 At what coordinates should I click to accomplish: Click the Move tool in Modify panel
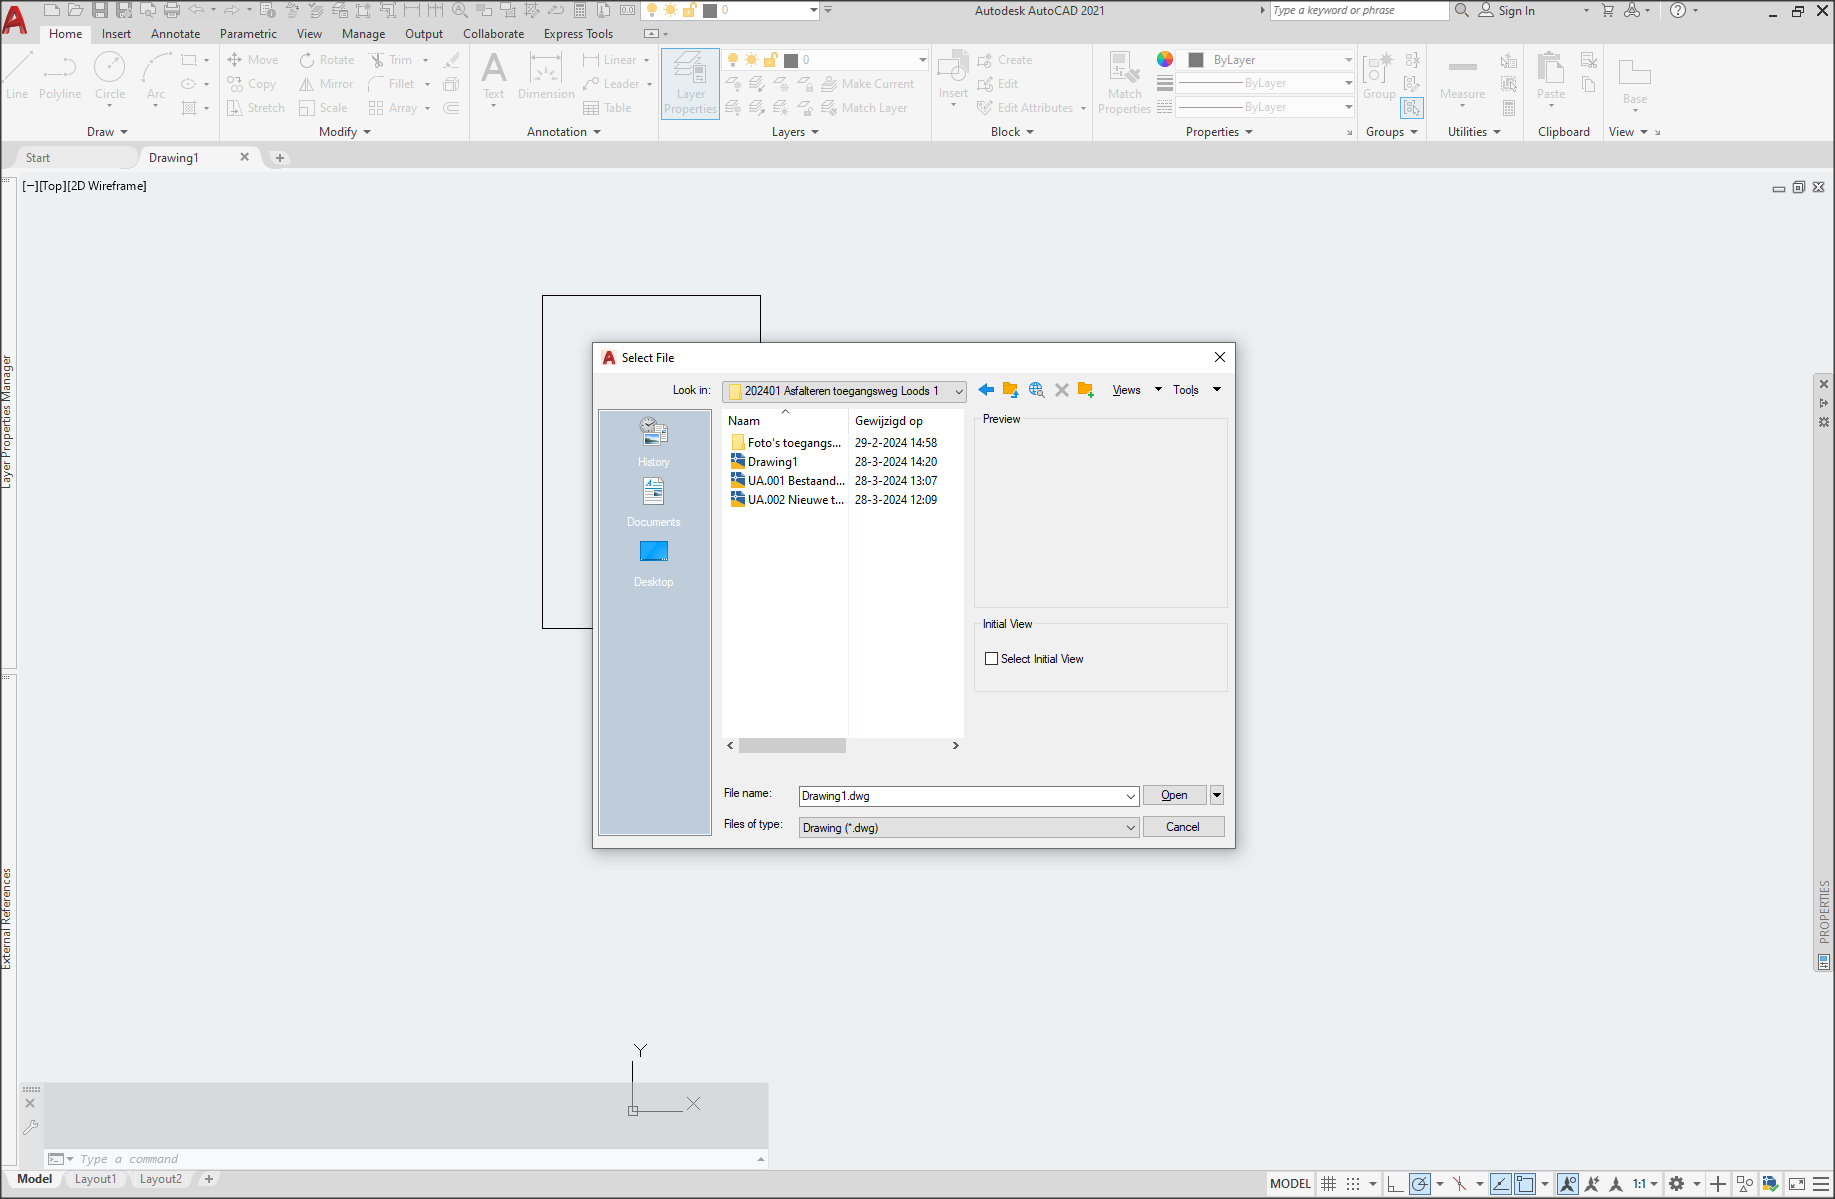click(x=253, y=60)
